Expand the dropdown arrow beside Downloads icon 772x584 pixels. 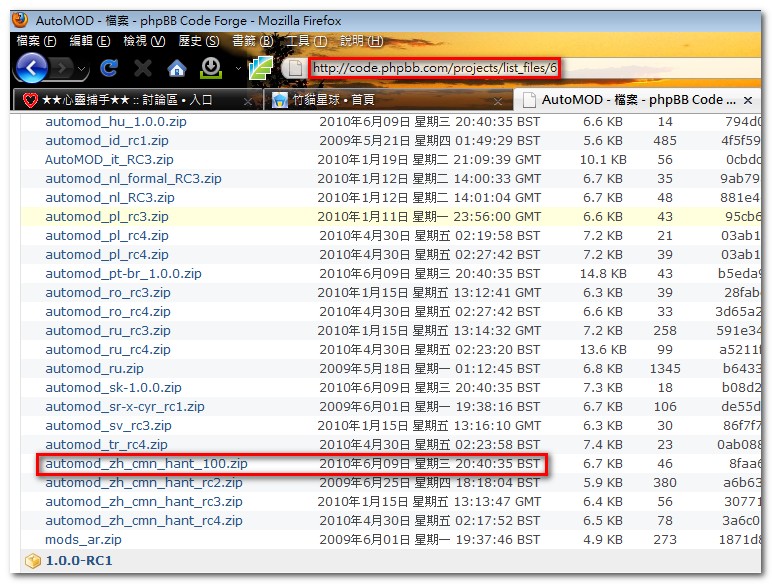(238, 68)
